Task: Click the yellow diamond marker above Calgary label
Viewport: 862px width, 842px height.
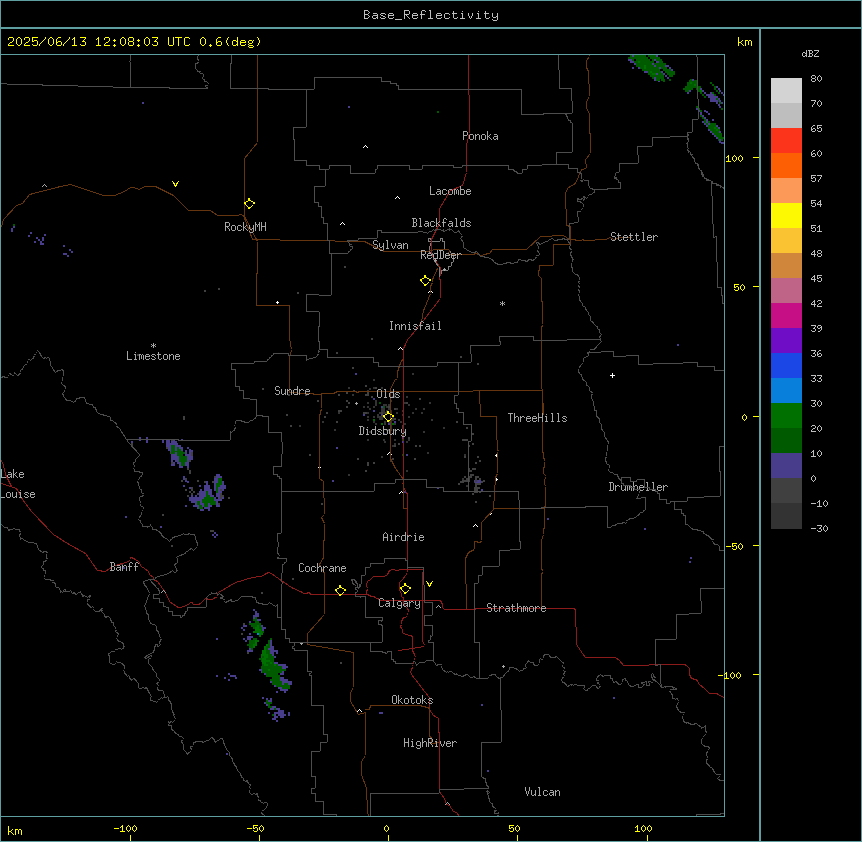Action: pyautogui.click(x=405, y=589)
